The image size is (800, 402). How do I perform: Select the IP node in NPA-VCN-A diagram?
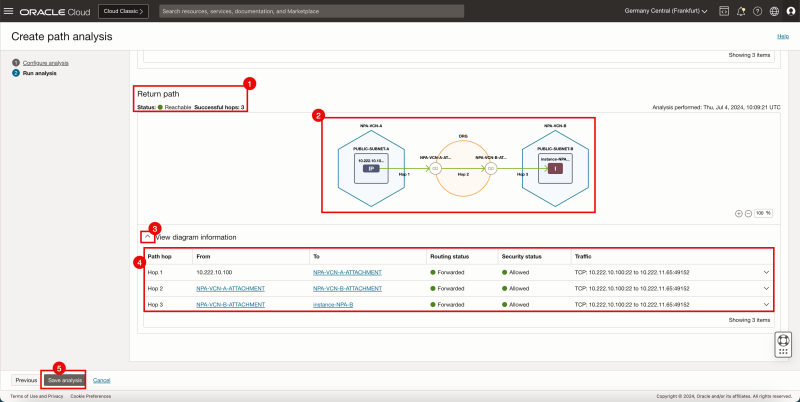point(372,170)
